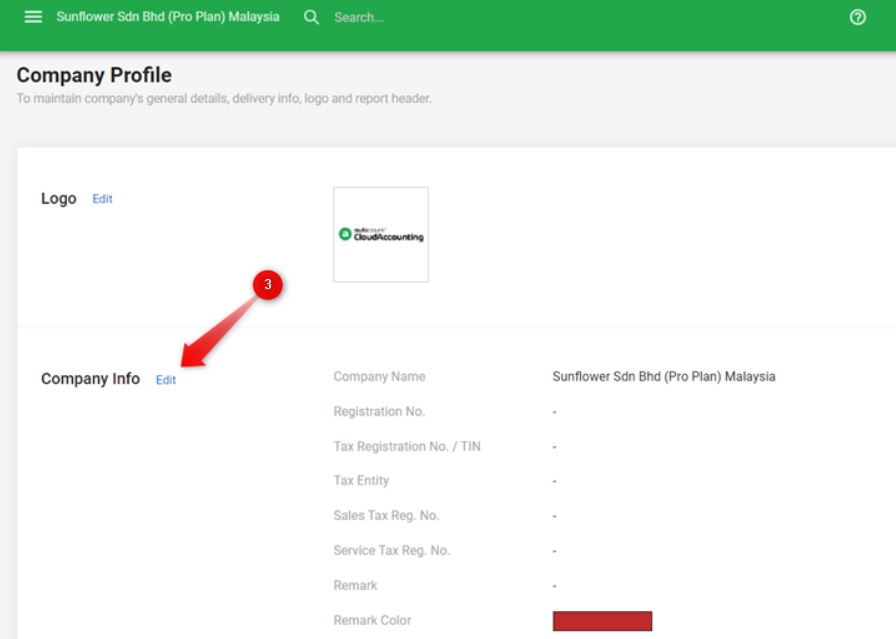Click Edit link next to Logo
The image size is (896, 639).
(102, 199)
